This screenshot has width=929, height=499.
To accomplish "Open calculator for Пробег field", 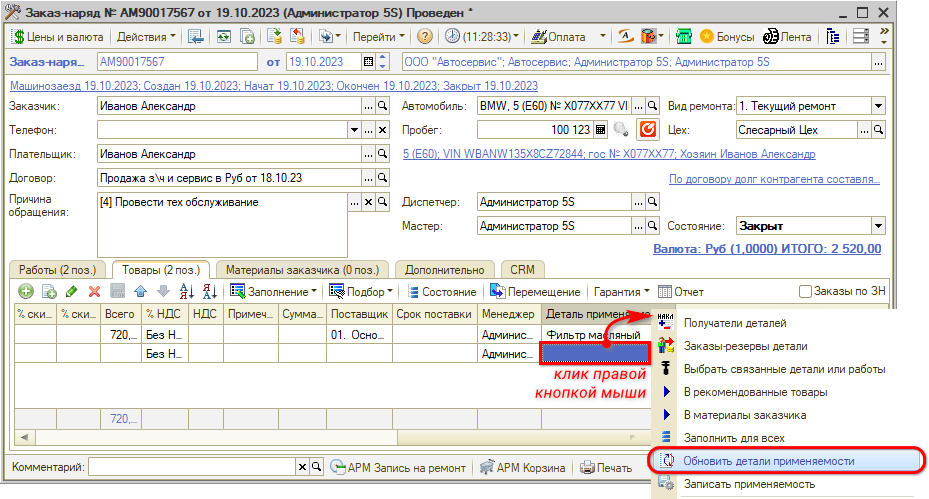I will 600,130.
